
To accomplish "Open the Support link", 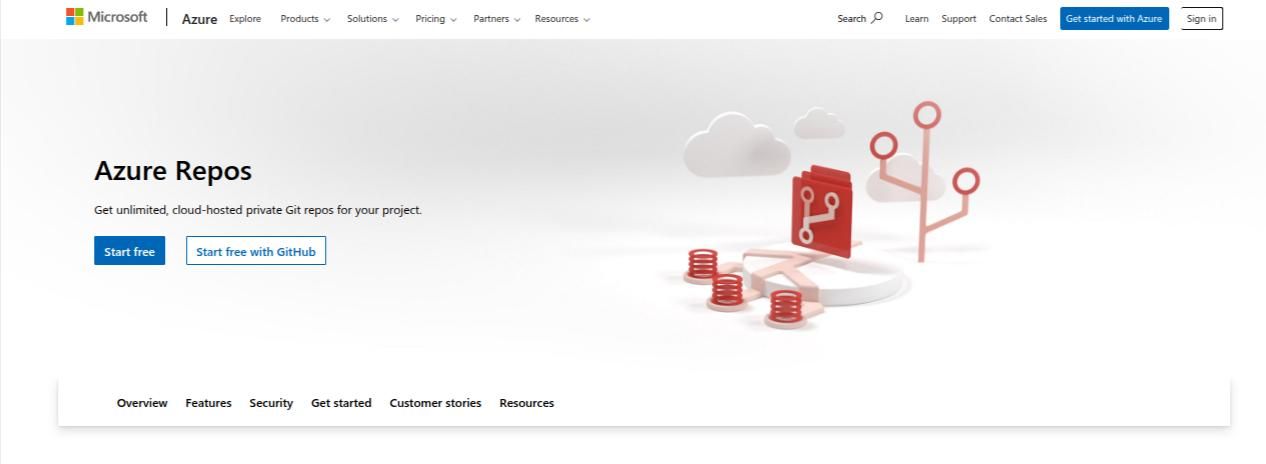I will [x=958, y=19].
